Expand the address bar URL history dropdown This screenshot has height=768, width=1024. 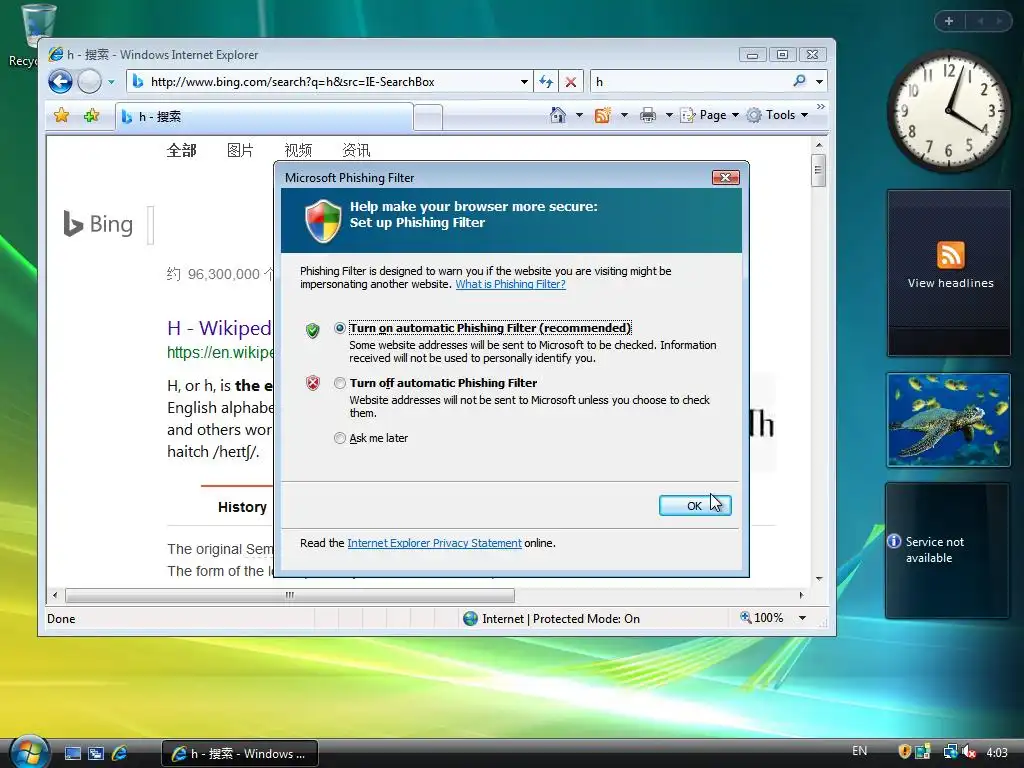[524, 82]
